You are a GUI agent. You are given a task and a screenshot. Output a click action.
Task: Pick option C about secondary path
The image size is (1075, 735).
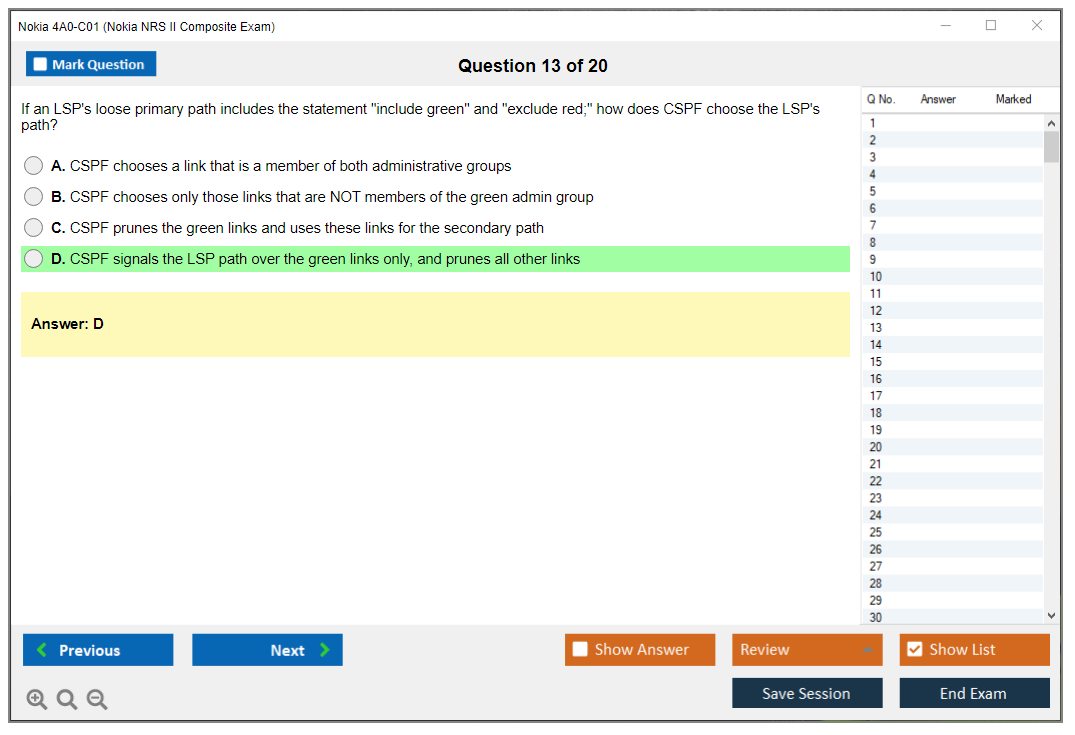34,228
